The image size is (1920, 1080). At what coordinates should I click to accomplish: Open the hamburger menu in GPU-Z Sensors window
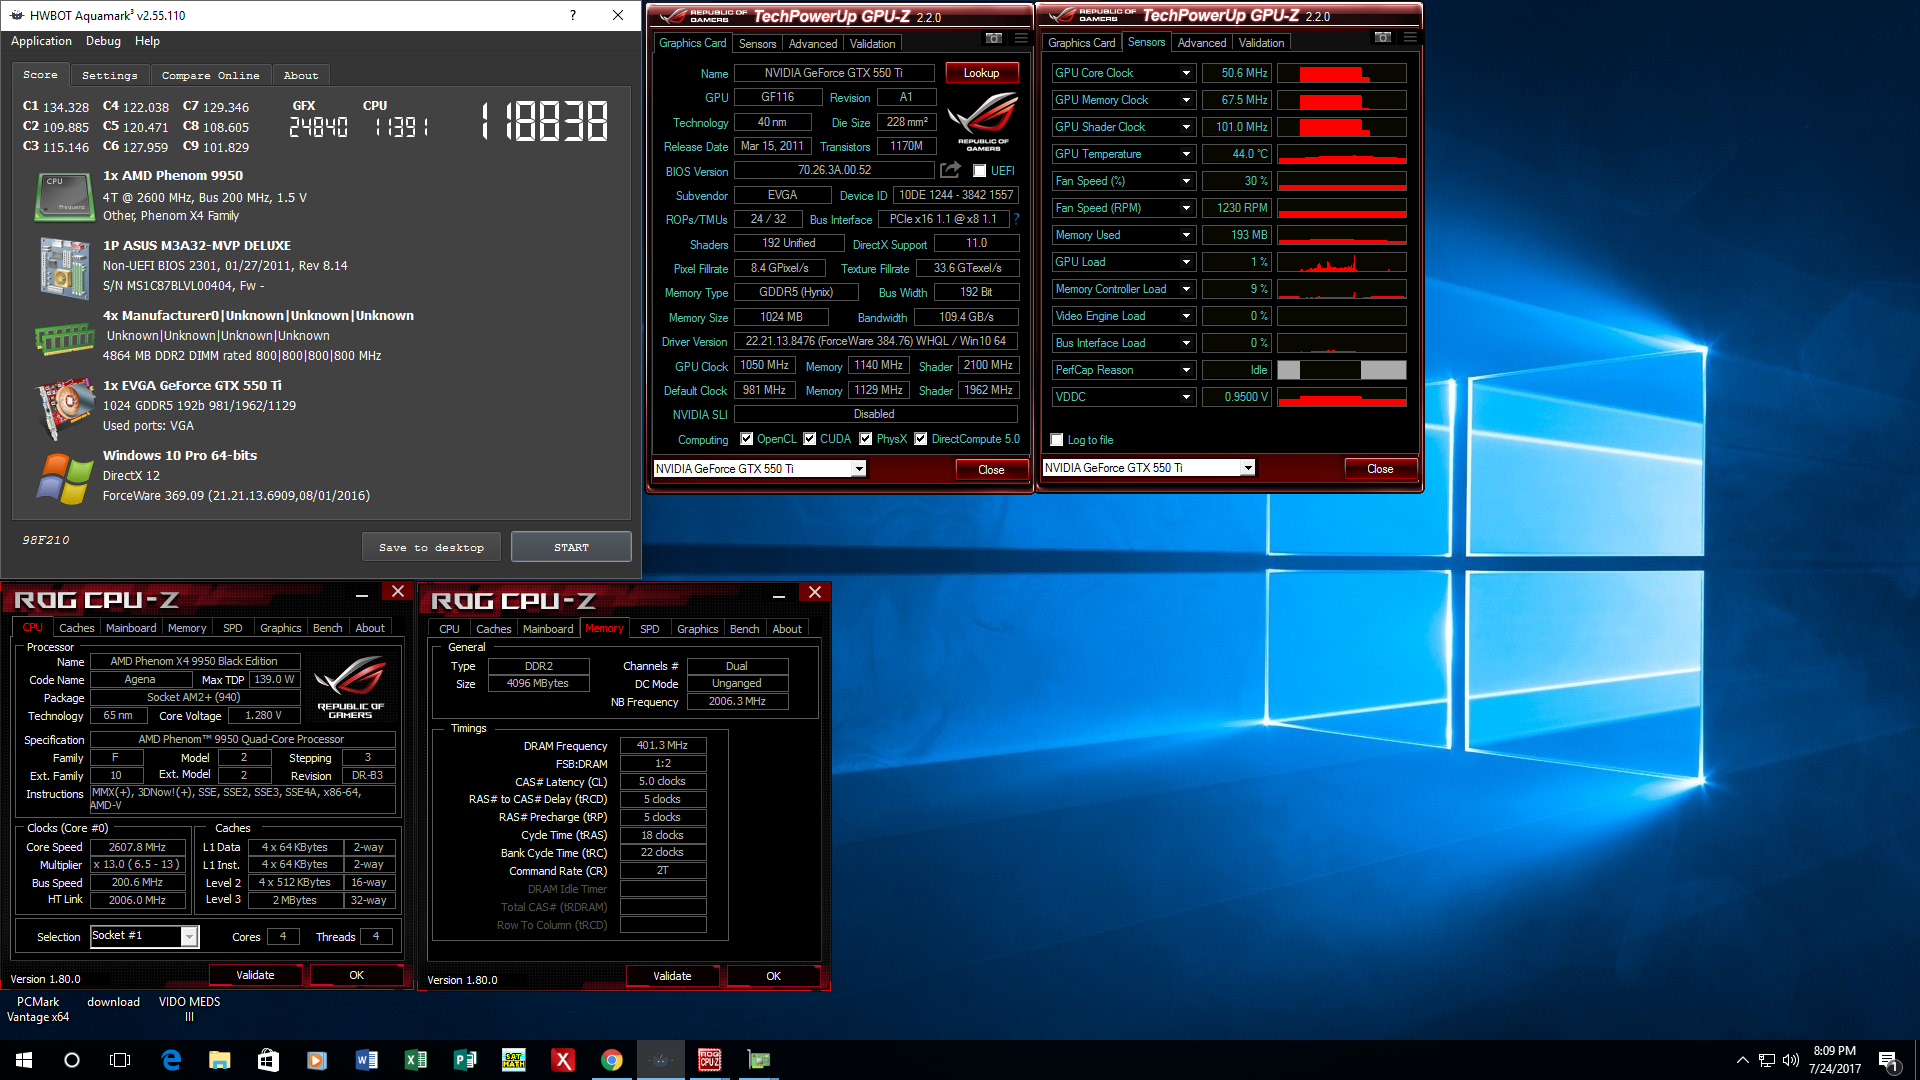pyautogui.click(x=1410, y=38)
